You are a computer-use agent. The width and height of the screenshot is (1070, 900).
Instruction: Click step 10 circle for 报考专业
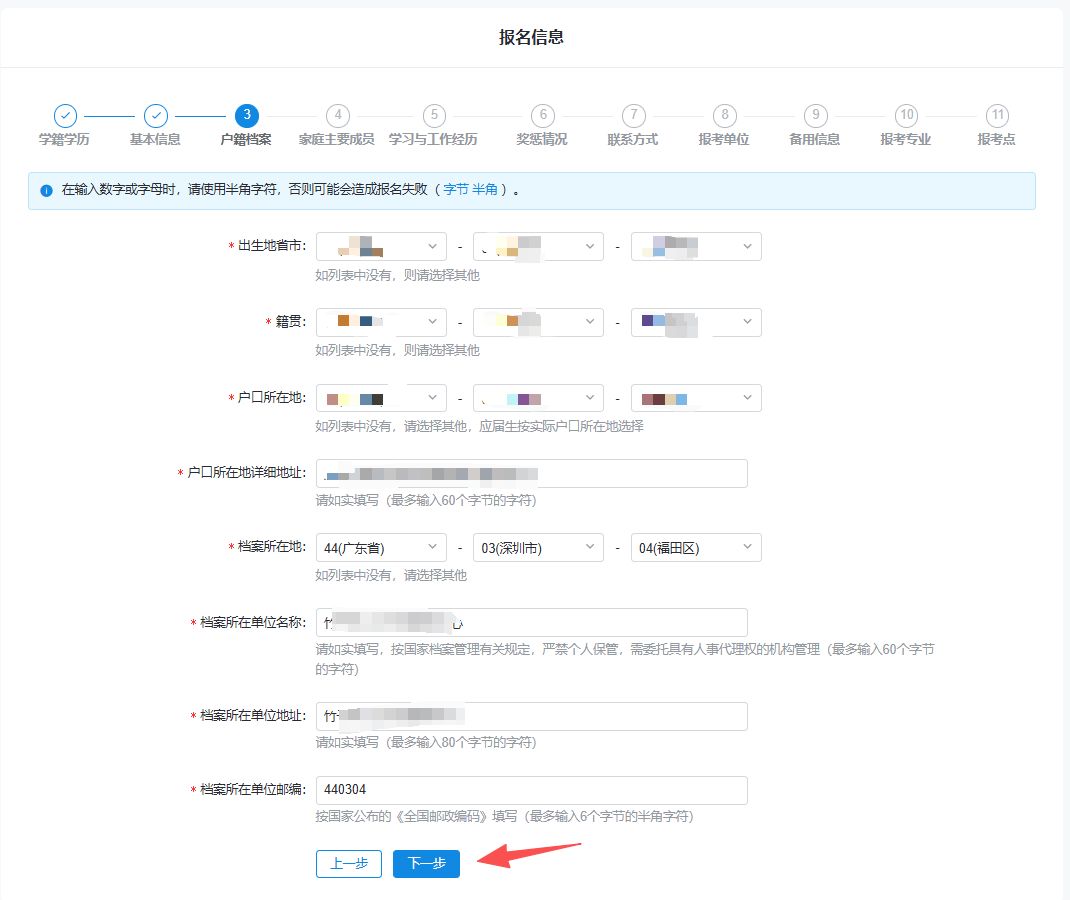(x=906, y=115)
